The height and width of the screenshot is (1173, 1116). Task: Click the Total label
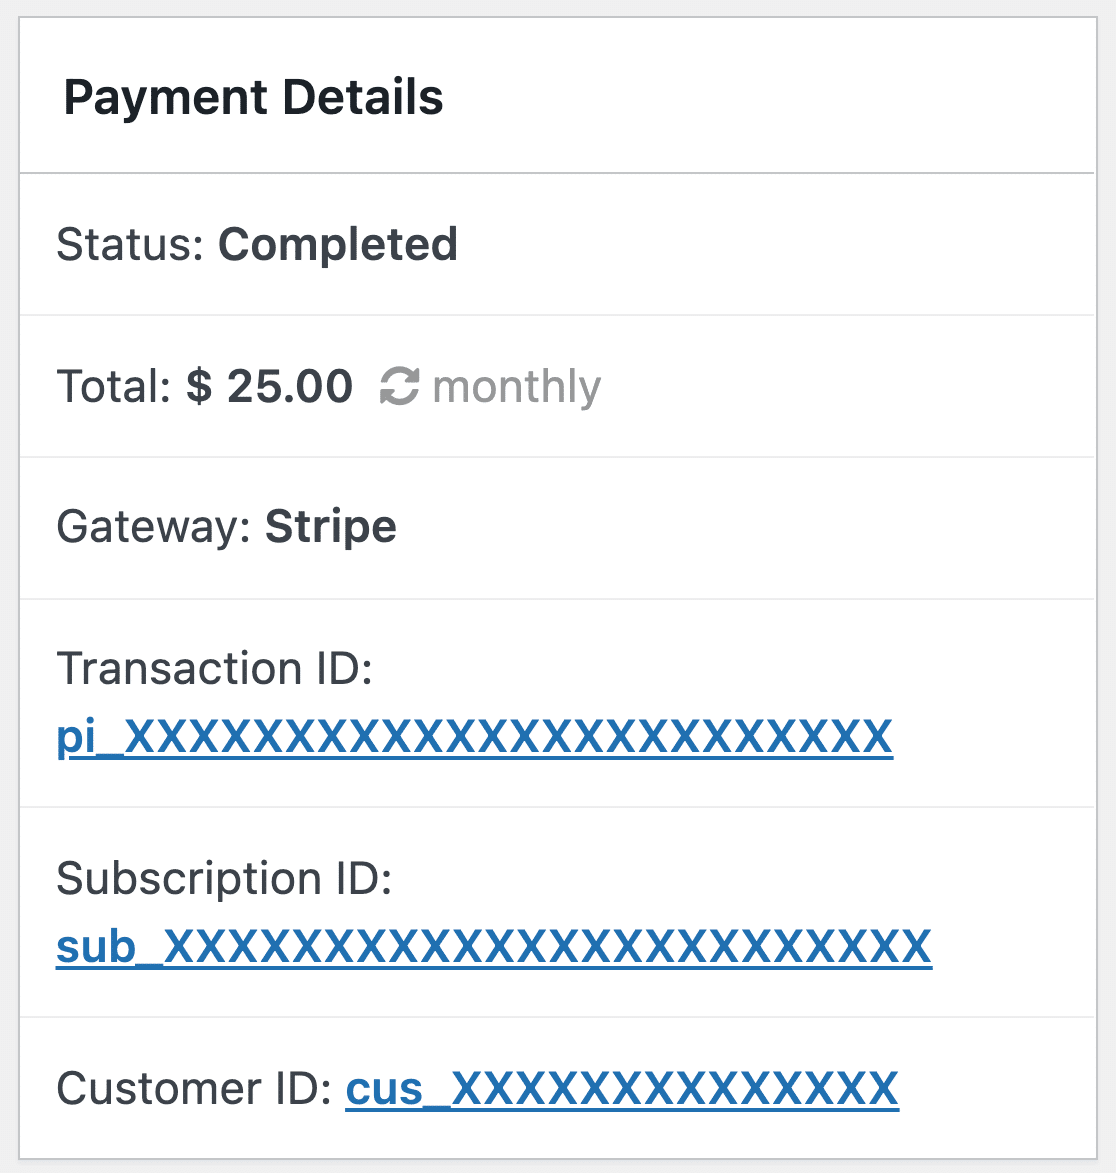[114, 386]
